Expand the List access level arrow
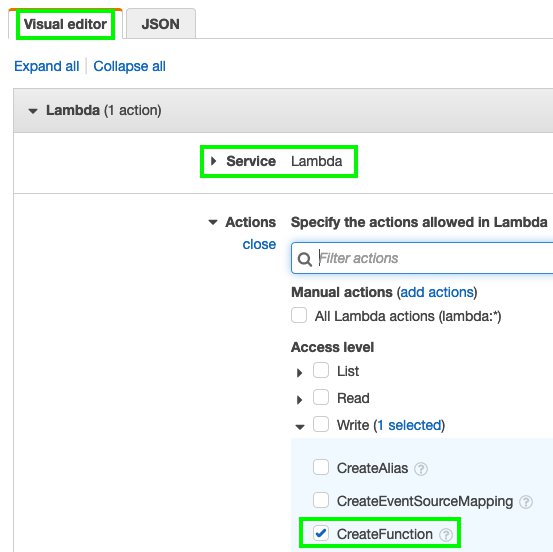The width and height of the screenshot is (553, 552). (299, 372)
